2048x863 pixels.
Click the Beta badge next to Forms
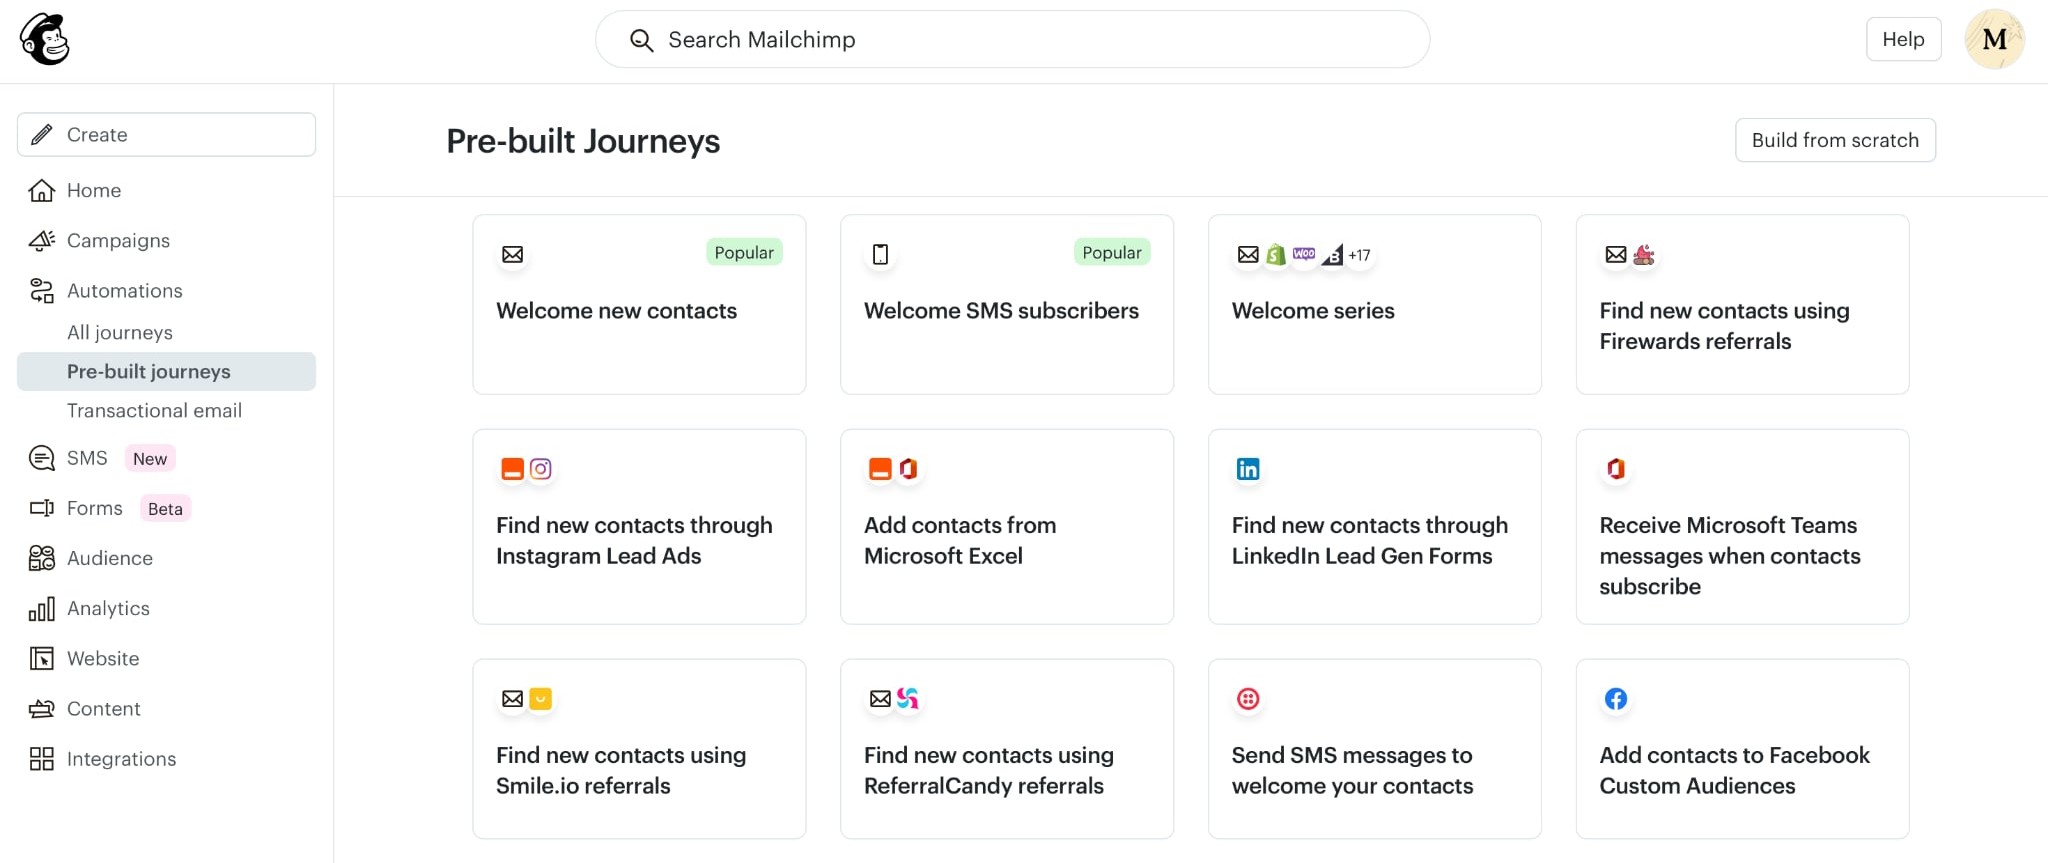[x=165, y=508]
